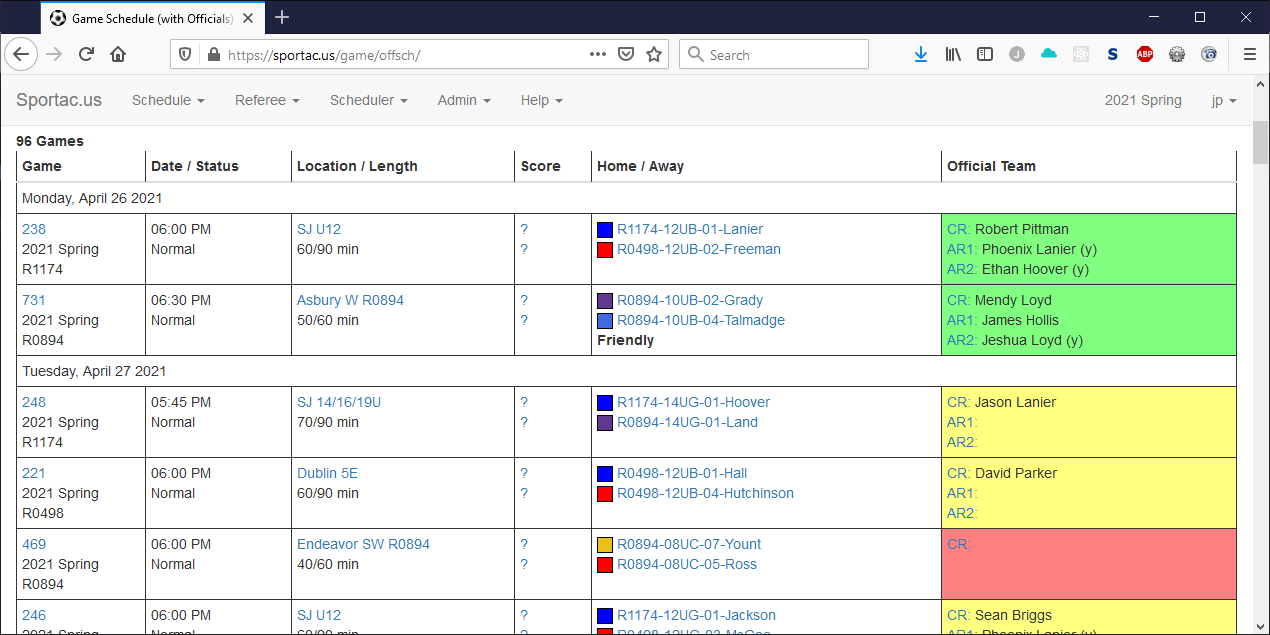The height and width of the screenshot is (635, 1270).
Task: Open team R0498-12UB-02-Freeman
Action: click(x=699, y=249)
